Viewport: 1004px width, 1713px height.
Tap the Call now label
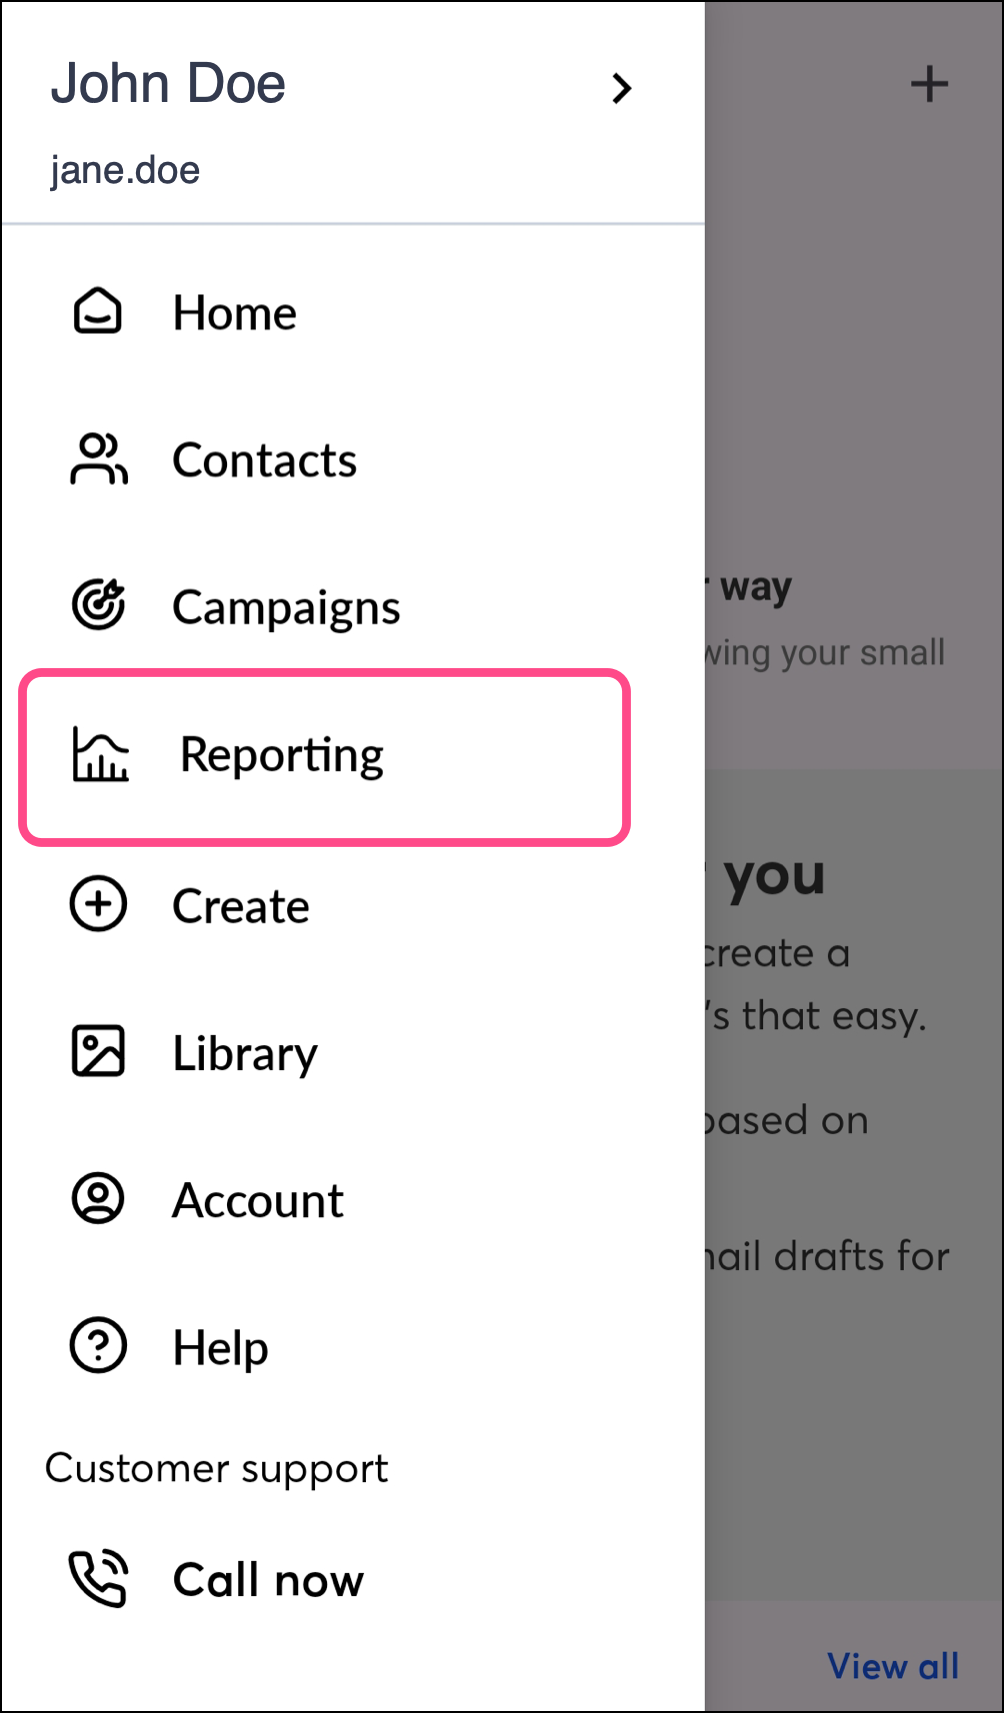click(x=268, y=1580)
